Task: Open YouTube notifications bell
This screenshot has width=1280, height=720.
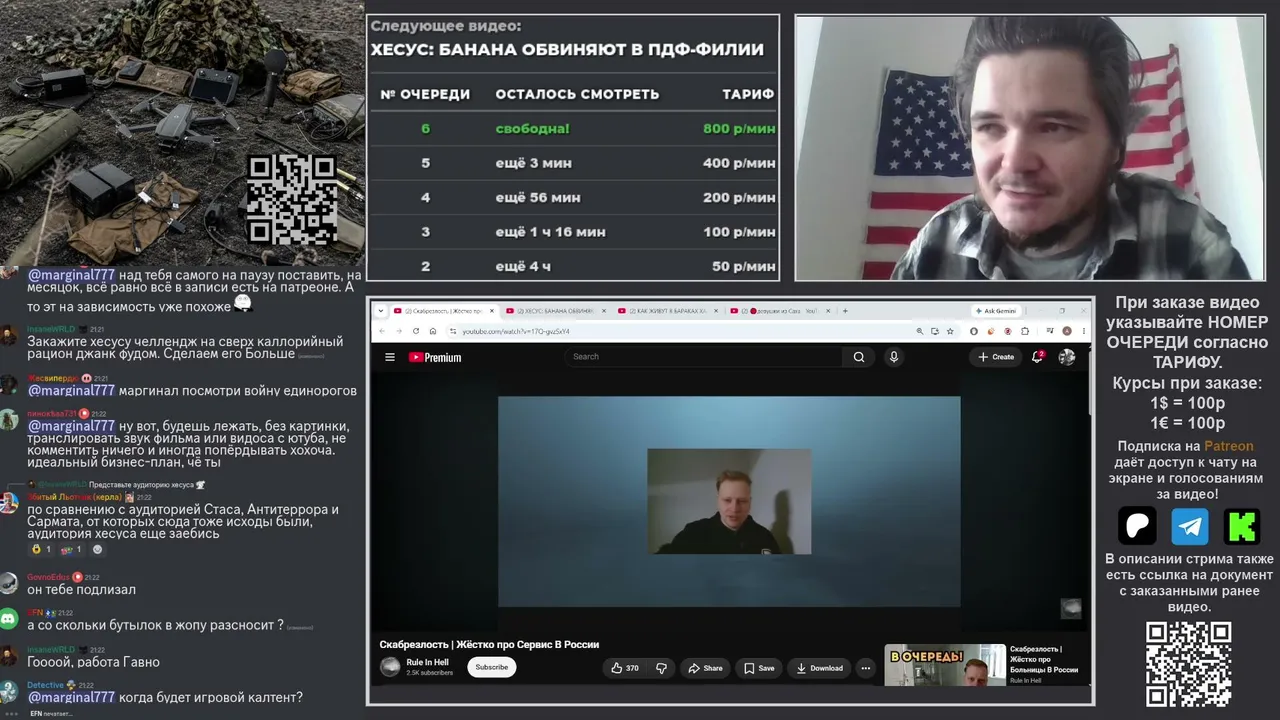Action: (x=1038, y=357)
